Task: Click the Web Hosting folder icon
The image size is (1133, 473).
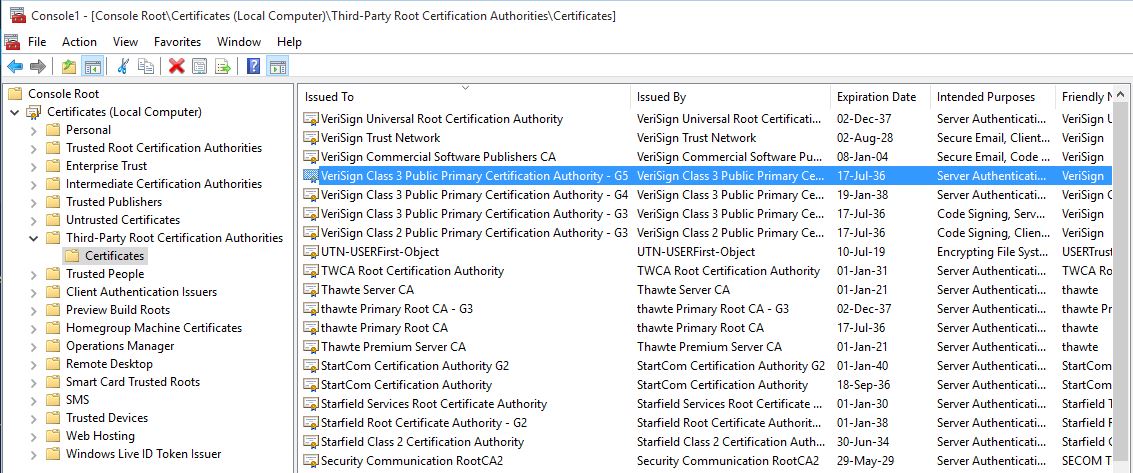Action: 53,436
